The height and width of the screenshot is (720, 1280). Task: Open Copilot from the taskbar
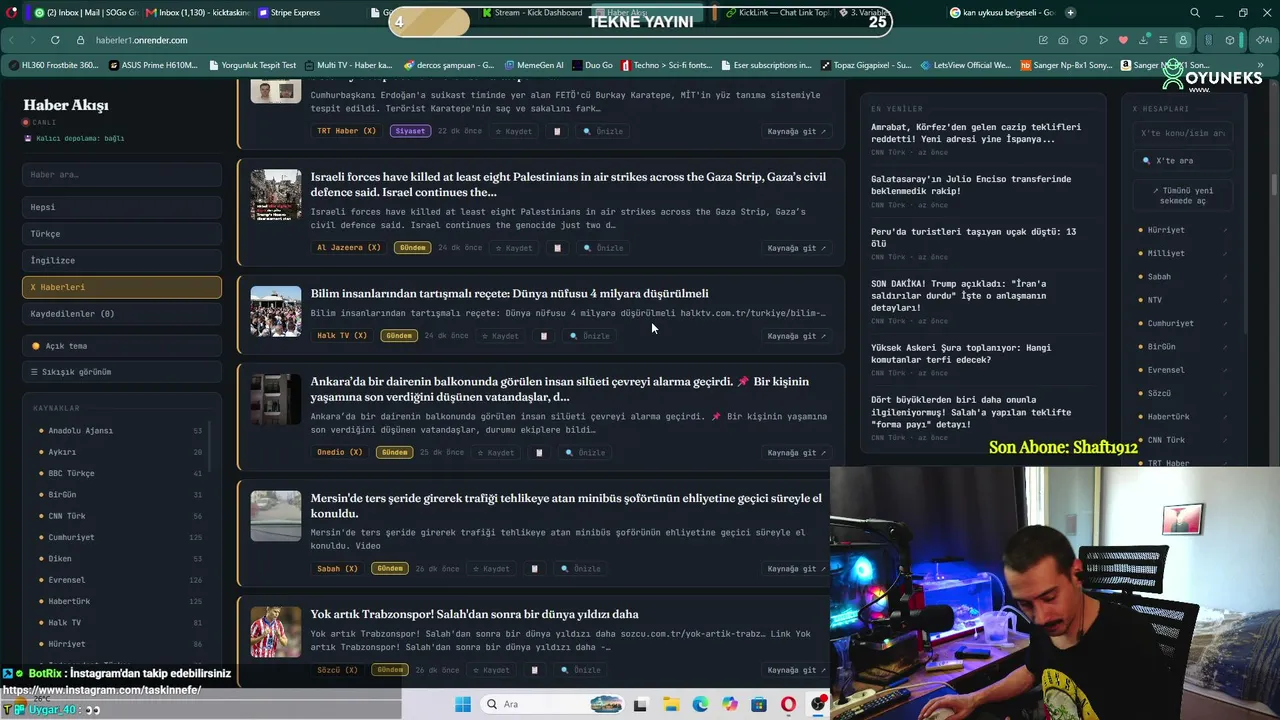pos(730,704)
